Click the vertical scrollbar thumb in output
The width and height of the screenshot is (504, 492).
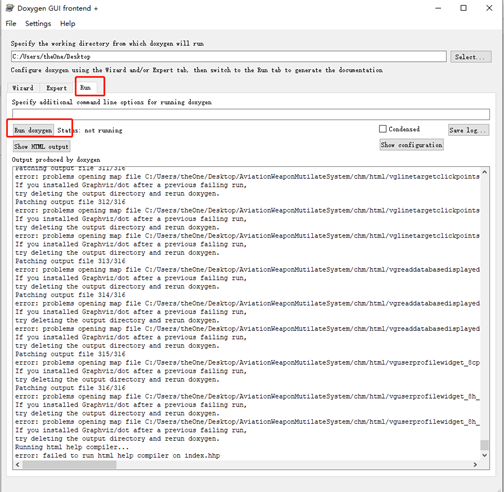485,445
